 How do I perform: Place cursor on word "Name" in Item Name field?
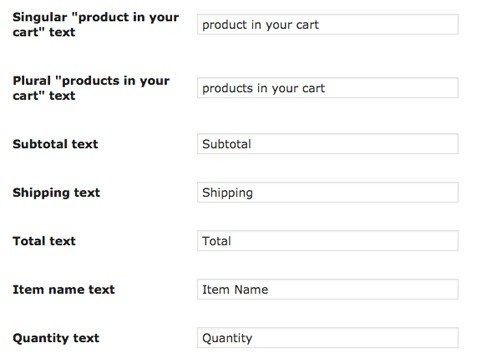pyautogui.click(x=251, y=290)
